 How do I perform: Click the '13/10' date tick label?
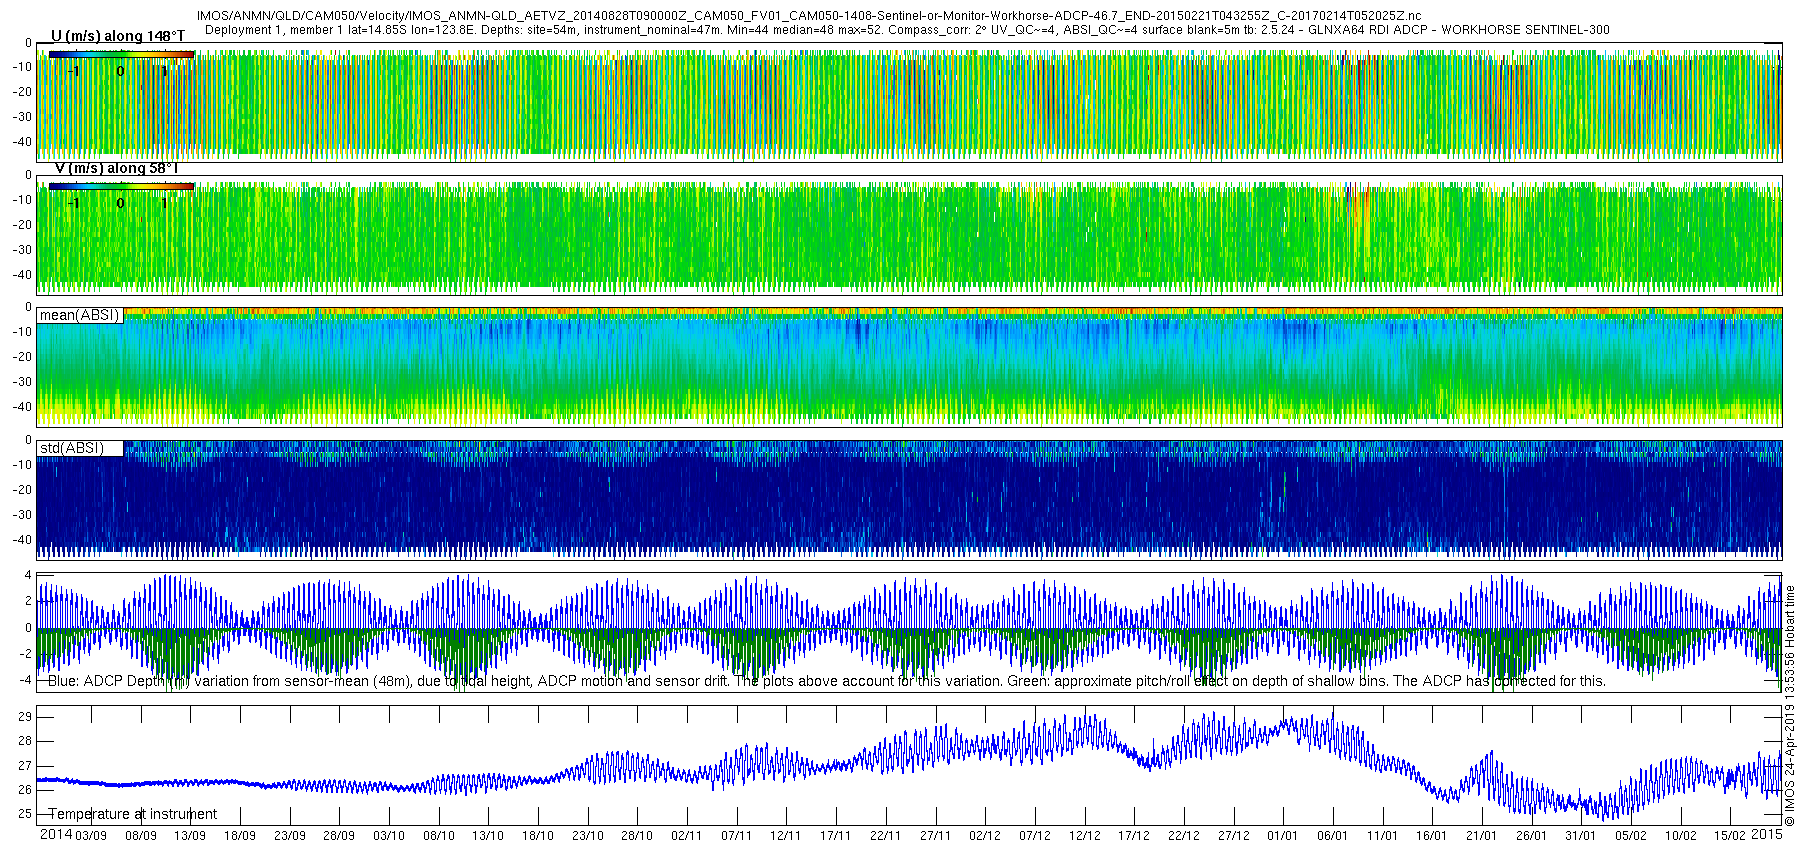click(488, 836)
